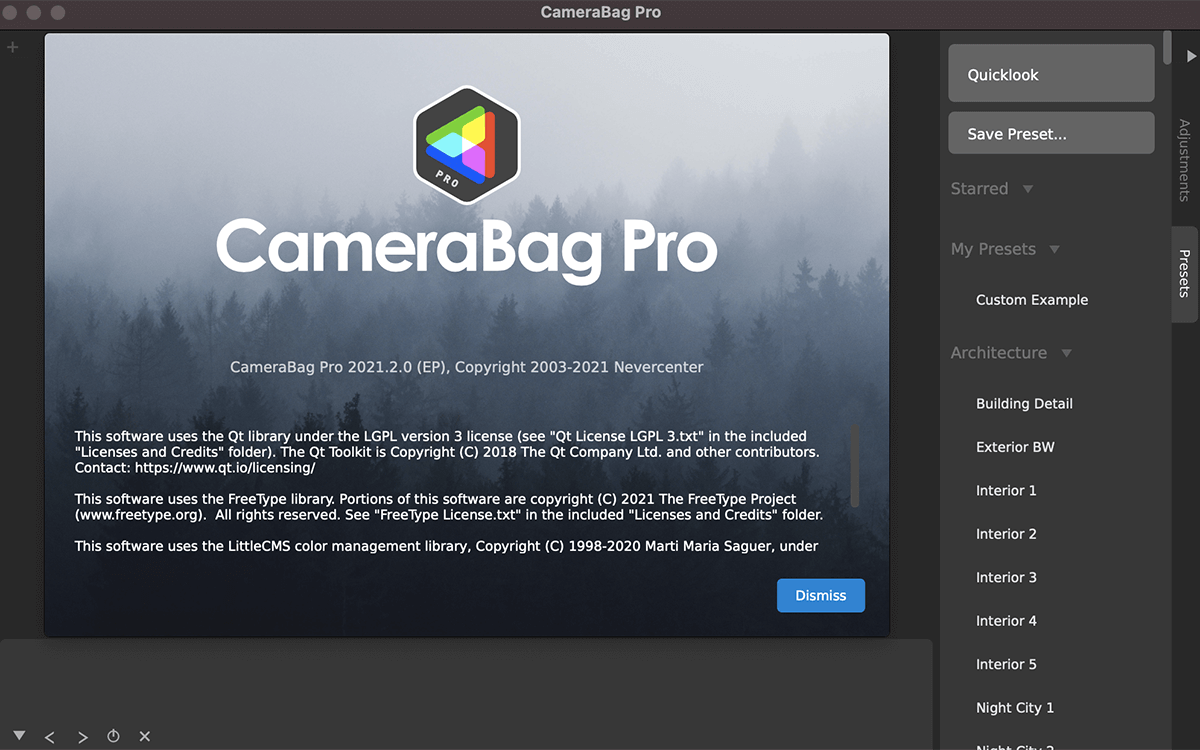Screen dimensions: 1200x750
Task: Click the license text scrollbar
Action: [x=855, y=465]
